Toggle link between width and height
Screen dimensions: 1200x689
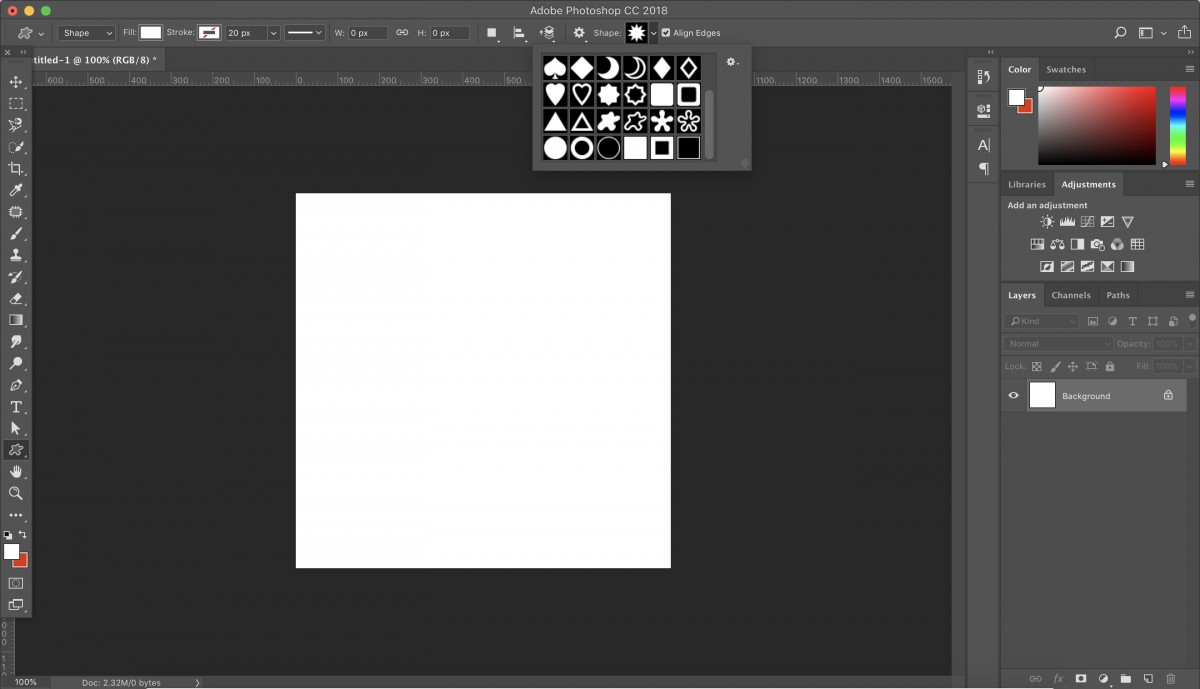click(402, 33)
